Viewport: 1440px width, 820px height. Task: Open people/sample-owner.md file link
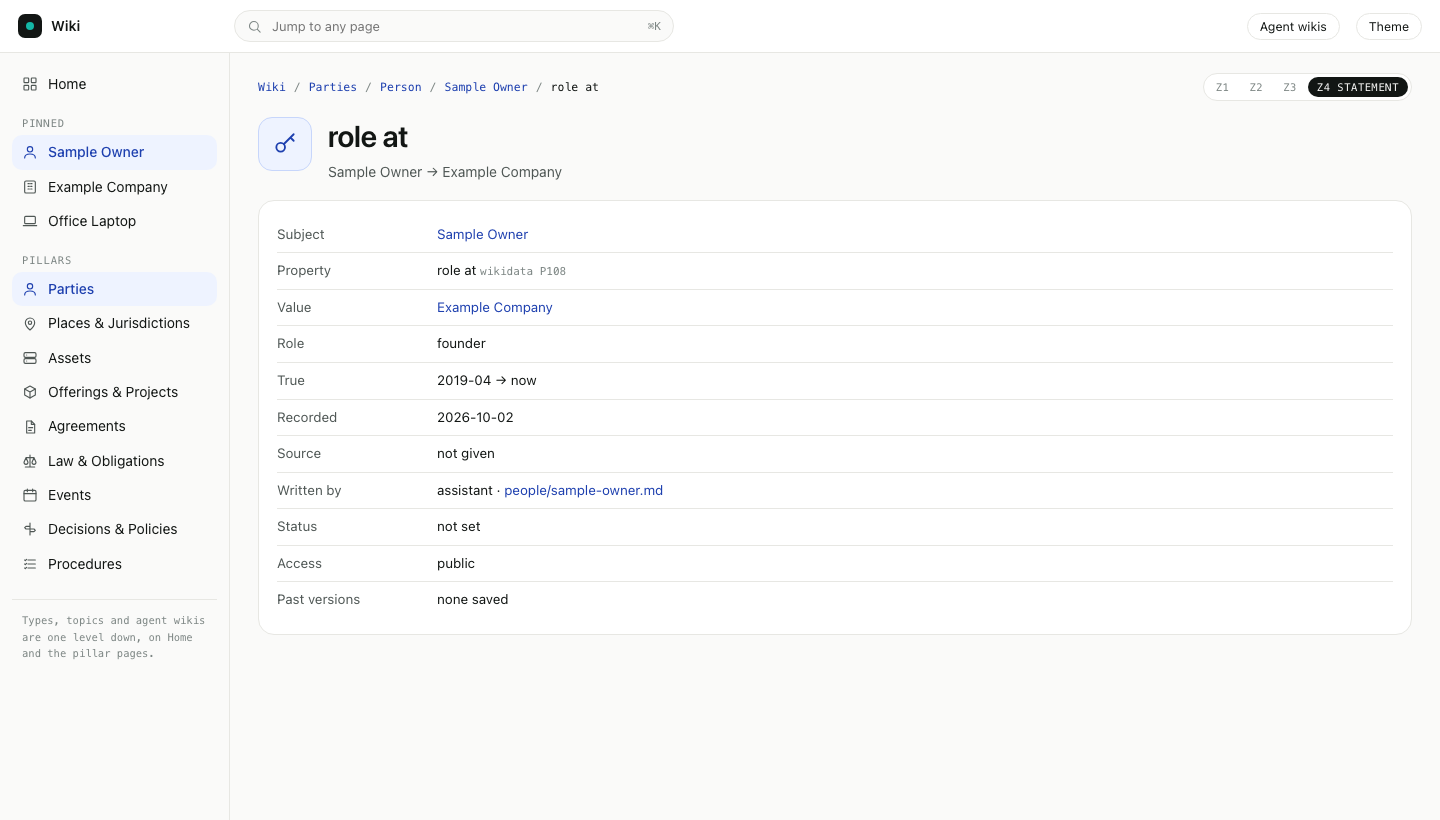pyautogui.click(x=584, y=490)
